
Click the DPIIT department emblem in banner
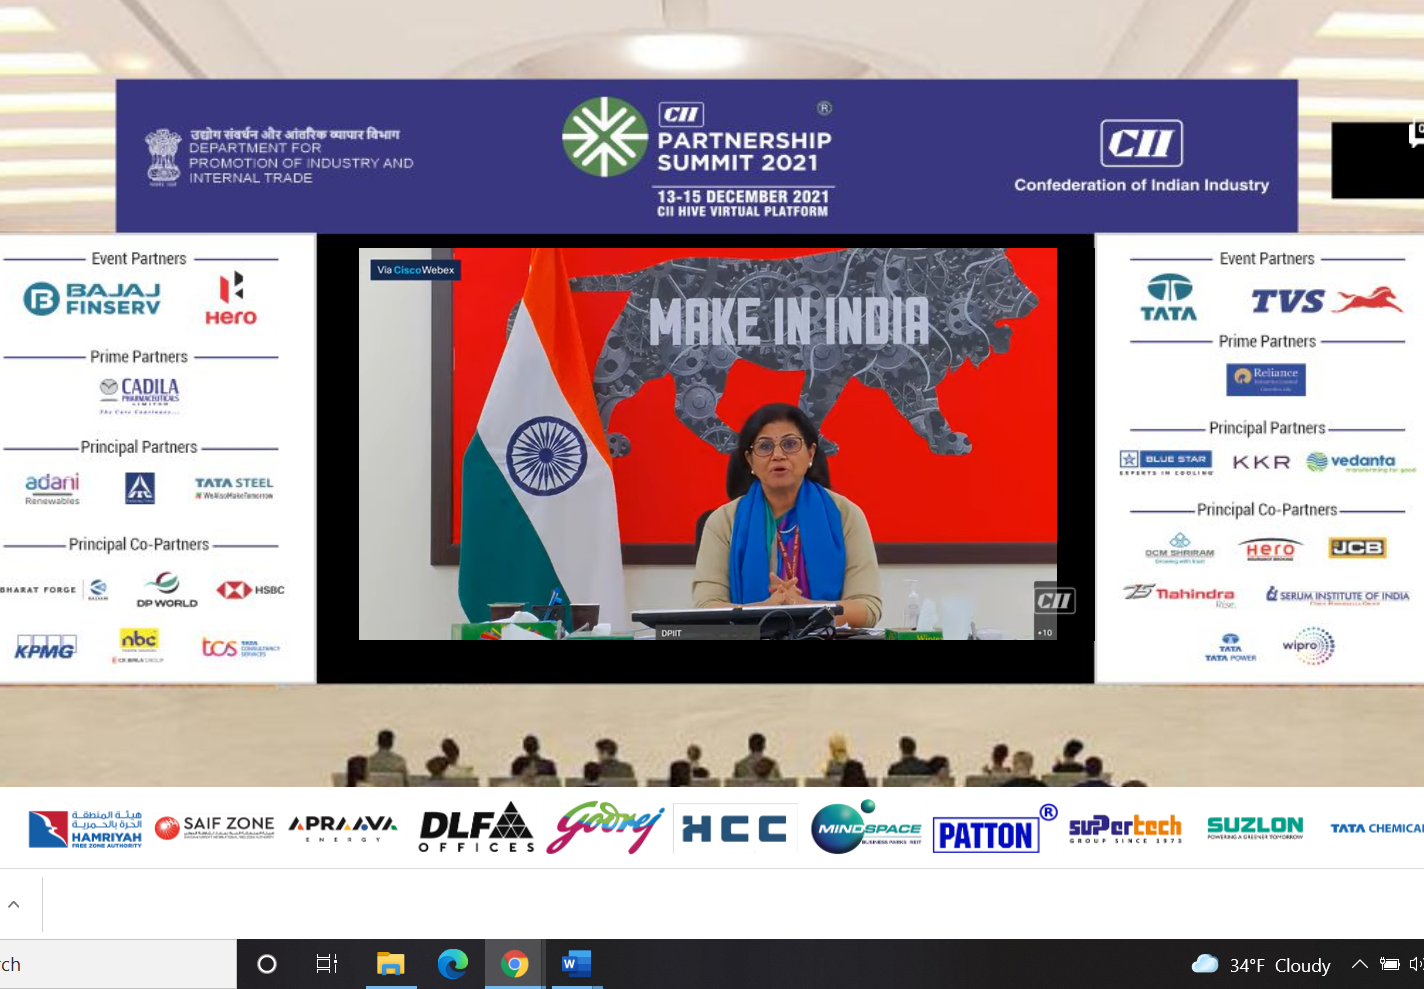(163, 157)
